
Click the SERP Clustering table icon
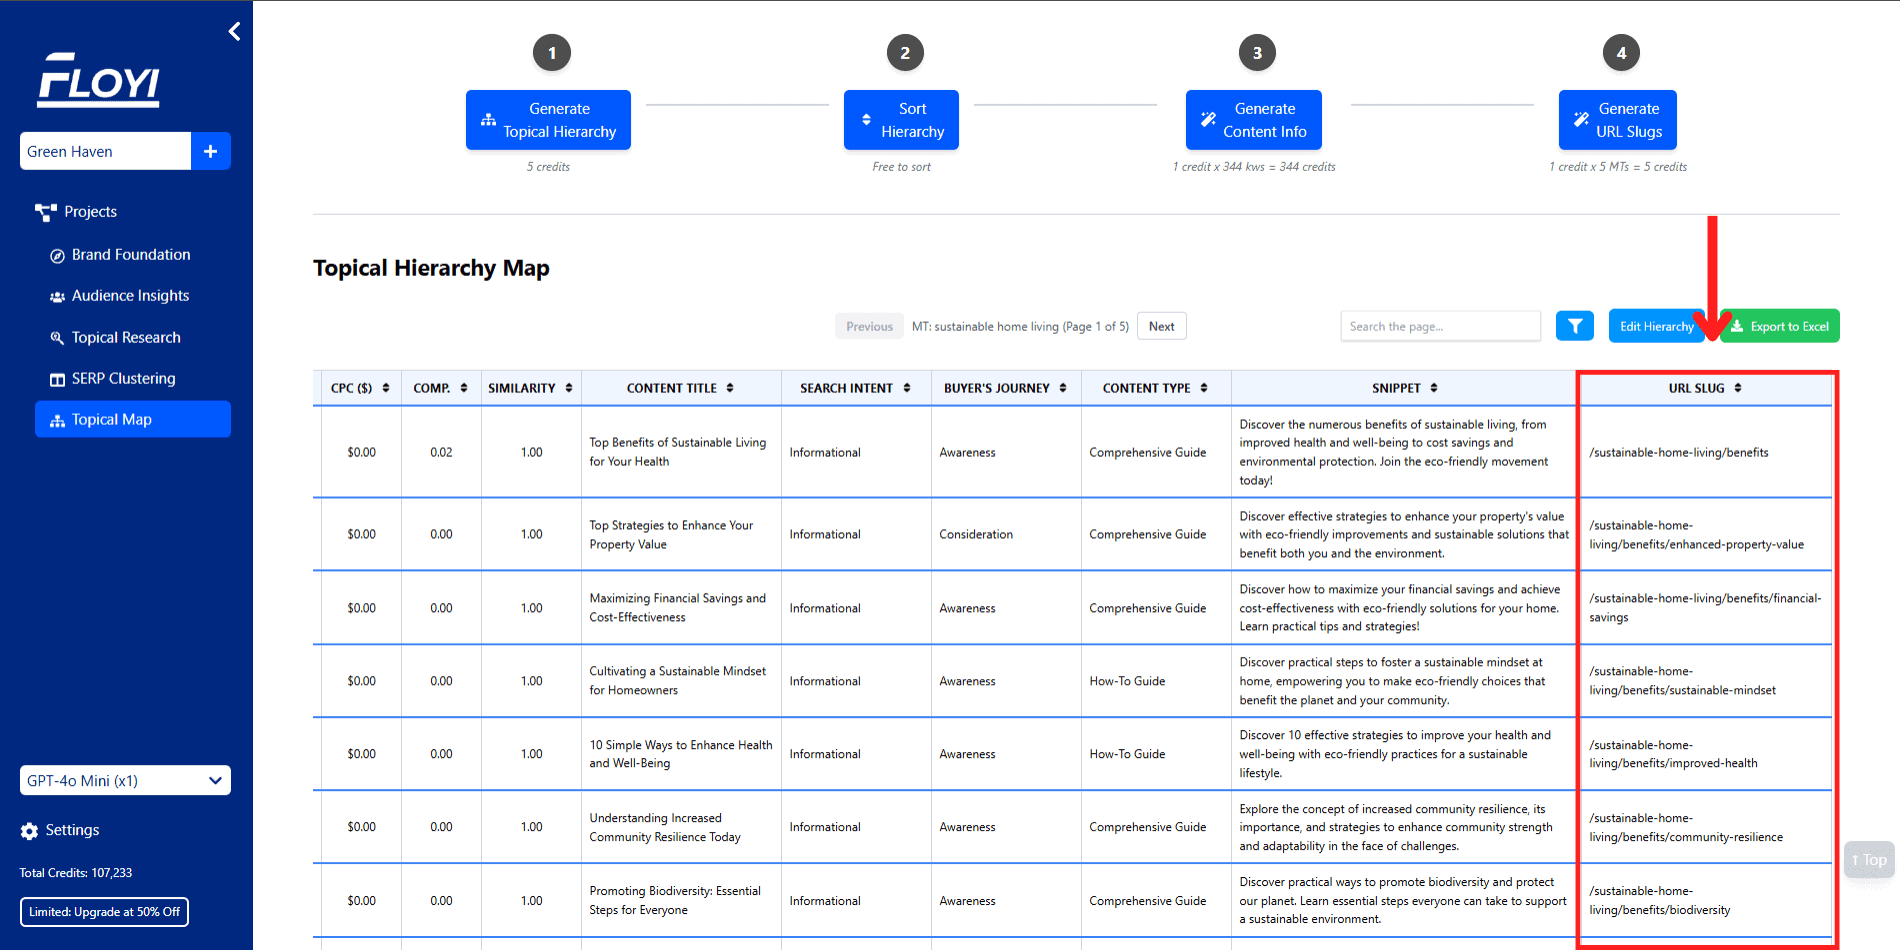click(57, 379)
